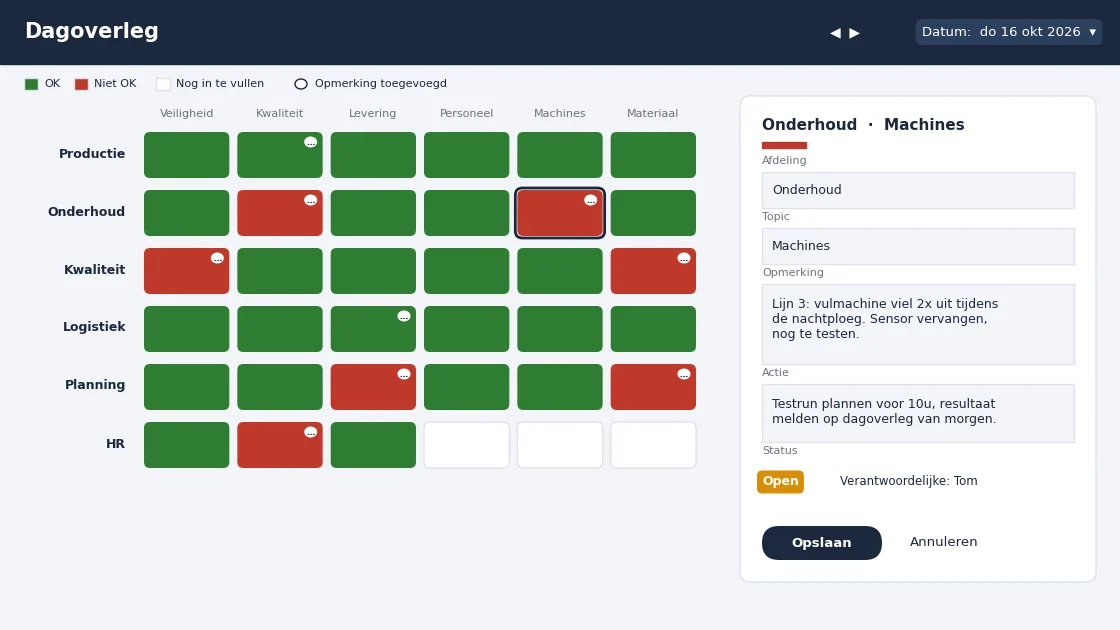Open comment bubble on Productie Kwaliteit cell
Screen dimensions: 1120x630
(x=310, y=142)
